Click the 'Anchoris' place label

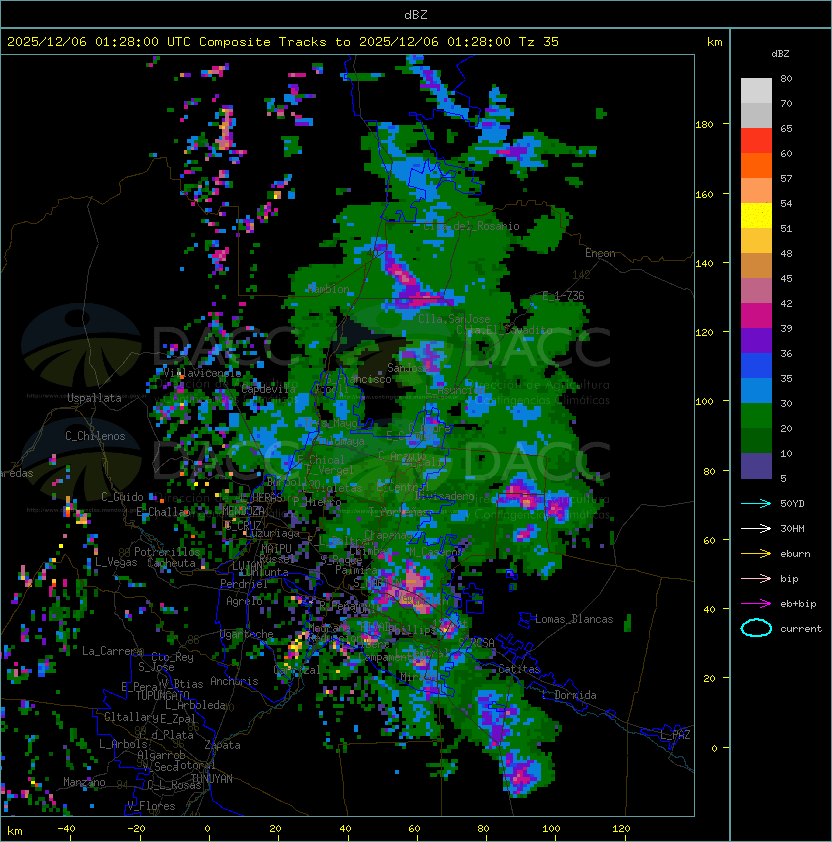(x=234, y=681)
